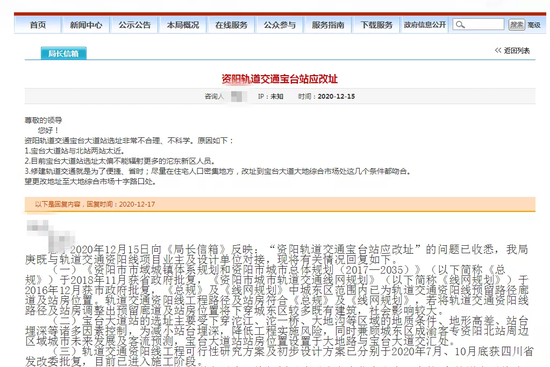This screenshot has width=550, height=367.
Task: Open the 本局概况 navigation item
Action: tap(183, 25)
